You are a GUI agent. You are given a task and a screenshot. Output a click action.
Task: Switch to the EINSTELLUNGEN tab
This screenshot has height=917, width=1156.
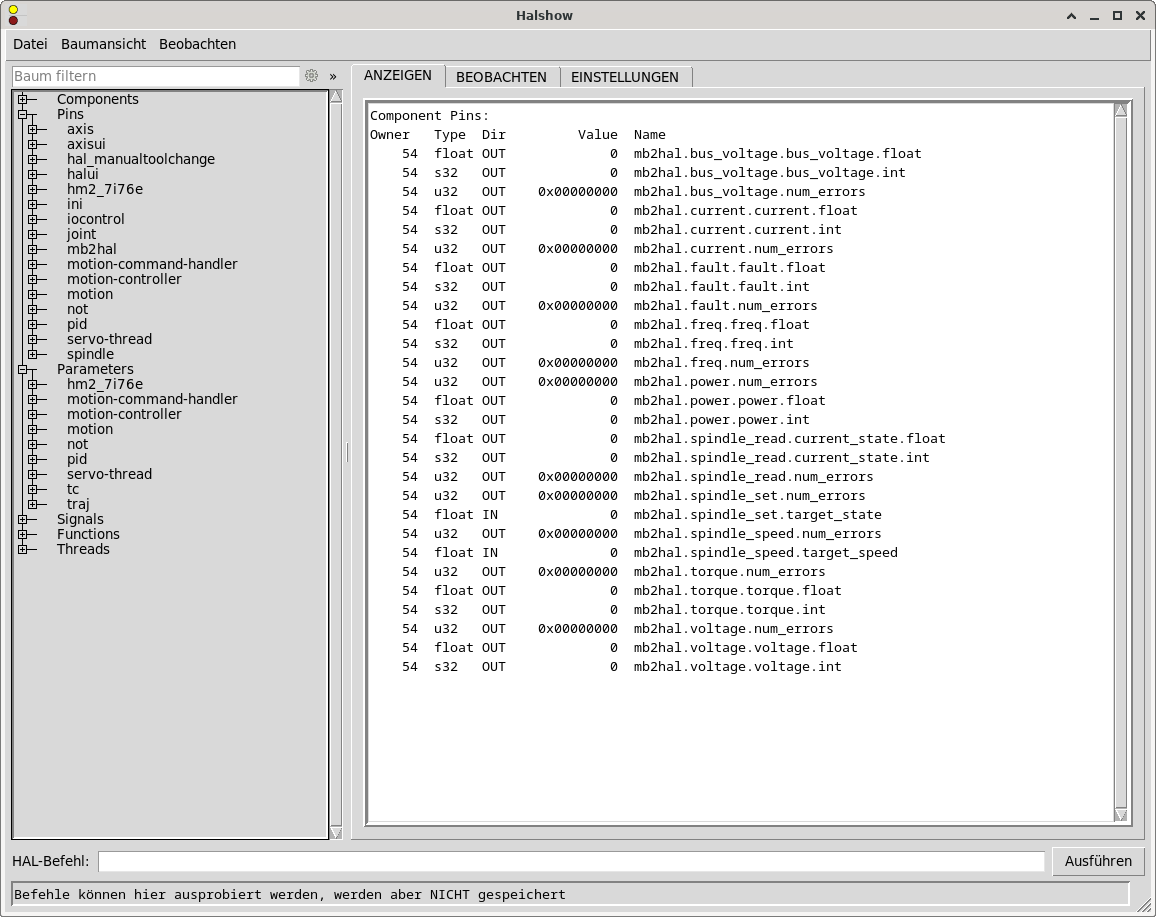pyautogui.click(x=624, y=77)
